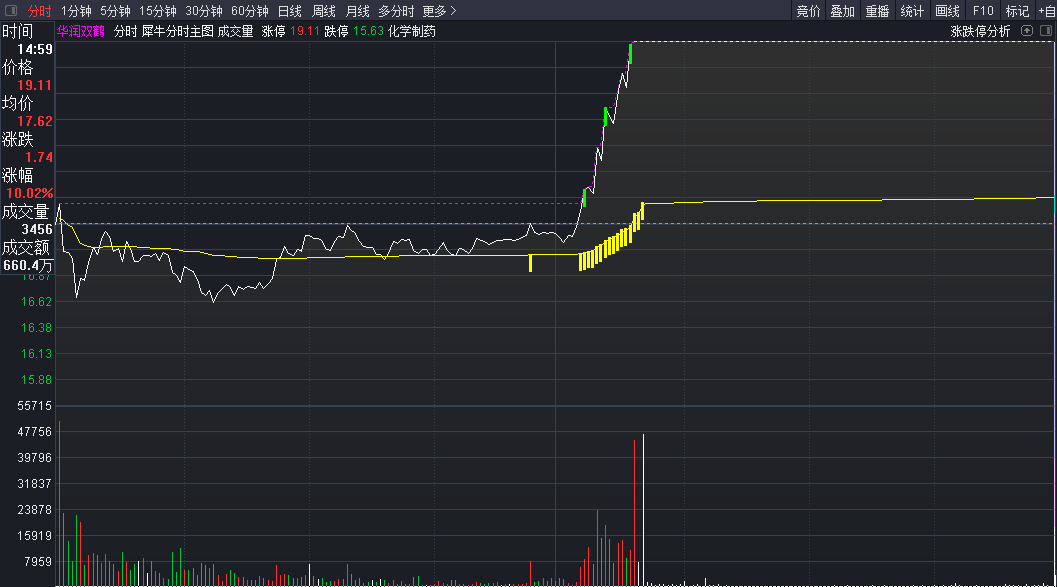Screen dimensions: 1057x587
Task: Select the 成交量 volume indicator label
Action: pyautogui.click(x=235, y=31)
